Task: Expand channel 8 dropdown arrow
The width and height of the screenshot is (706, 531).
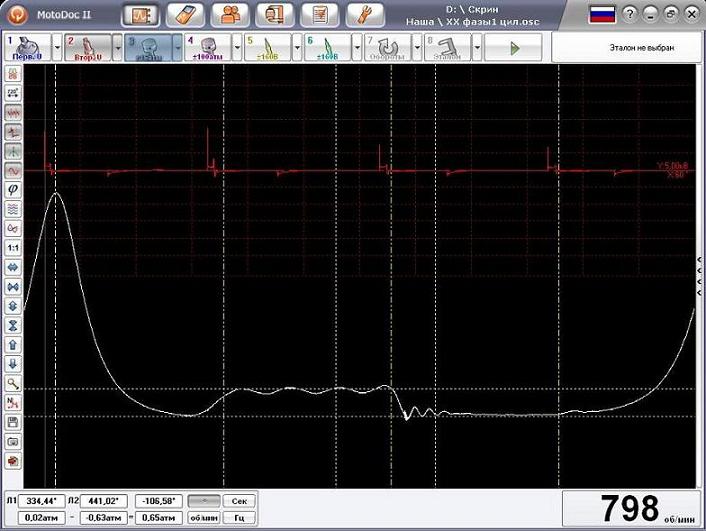Action: (x=477, y=47)
